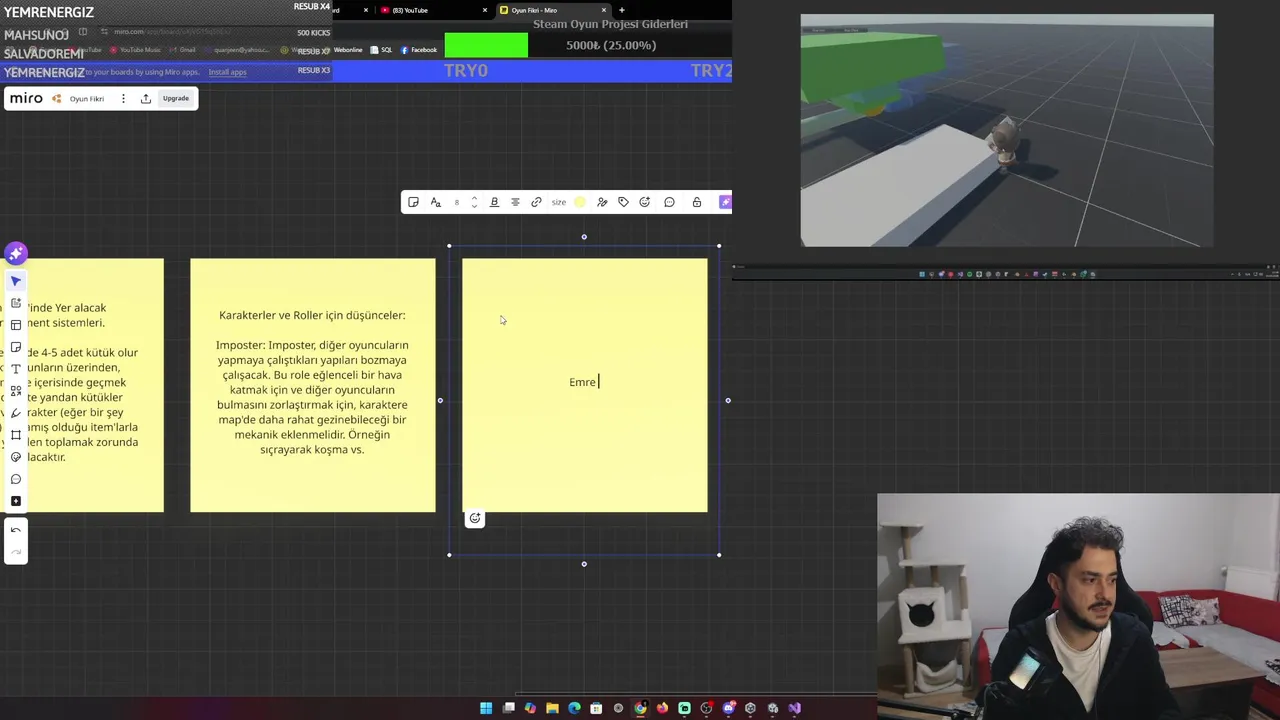Open the Windows Start menu
This screenshot has width=1280, height=720.
click(486, 708)
